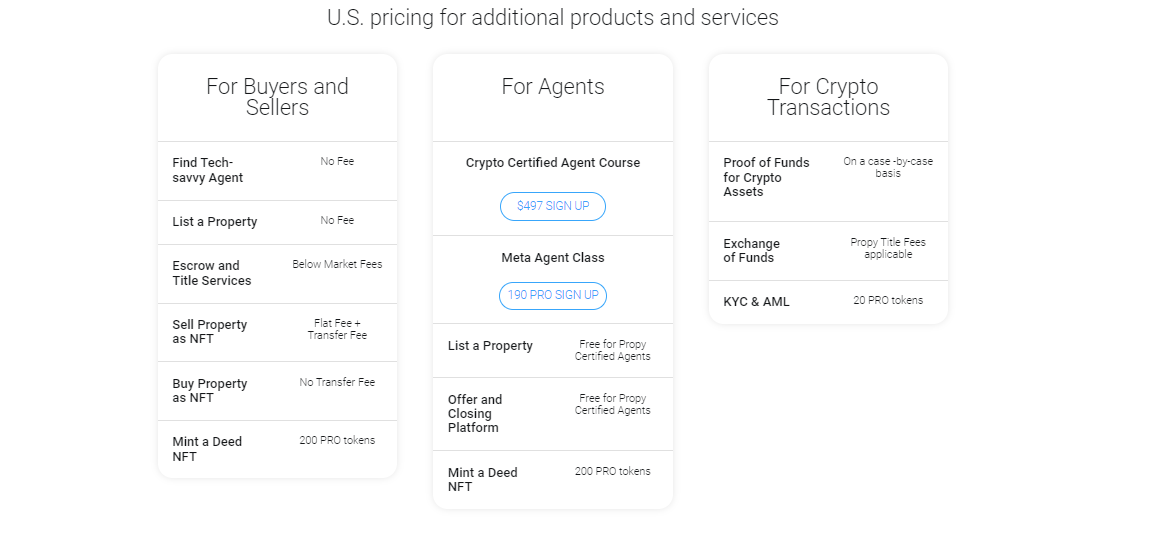
Task: Click the 190 PRO SIGN UP button
Action: [553, 296]
